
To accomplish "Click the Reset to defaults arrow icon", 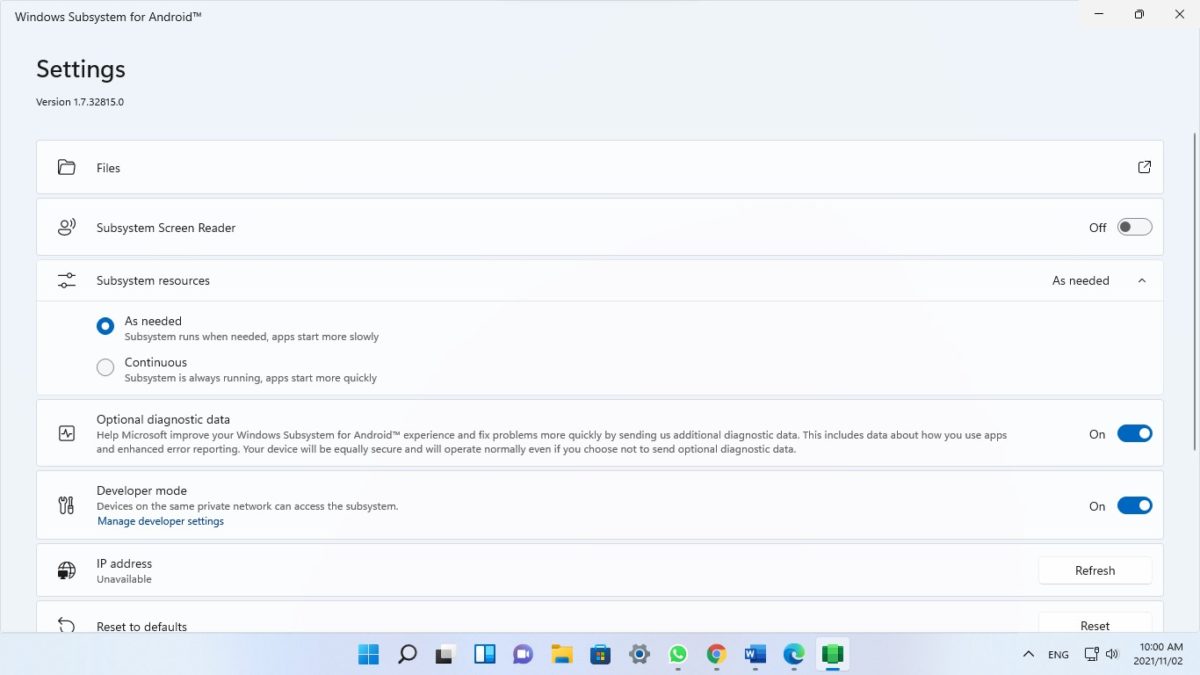I will [66, 626].
